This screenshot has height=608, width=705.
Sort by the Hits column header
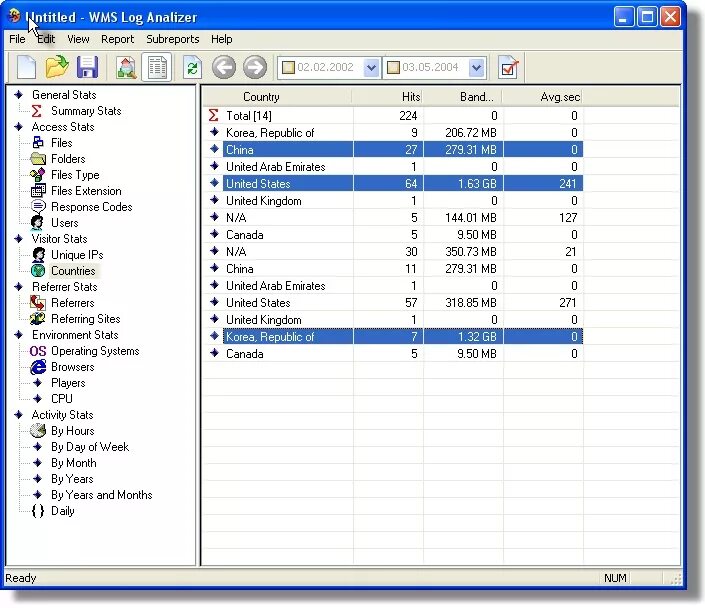(388, 97)
